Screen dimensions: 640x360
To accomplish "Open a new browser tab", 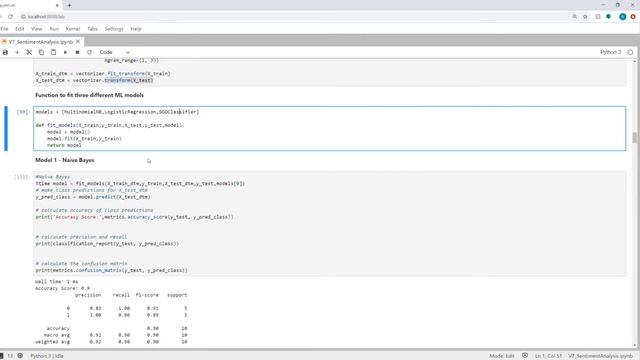I will (x=69, y=5).
